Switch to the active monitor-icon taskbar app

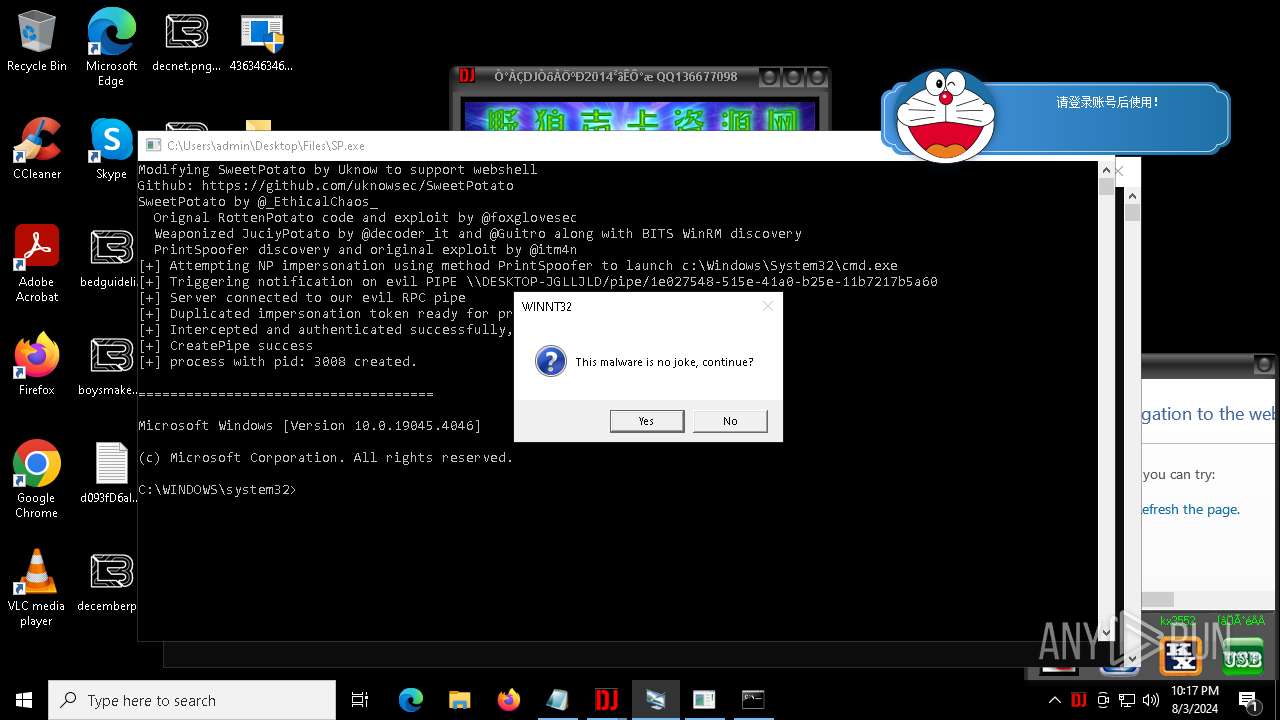coord(656,700)
